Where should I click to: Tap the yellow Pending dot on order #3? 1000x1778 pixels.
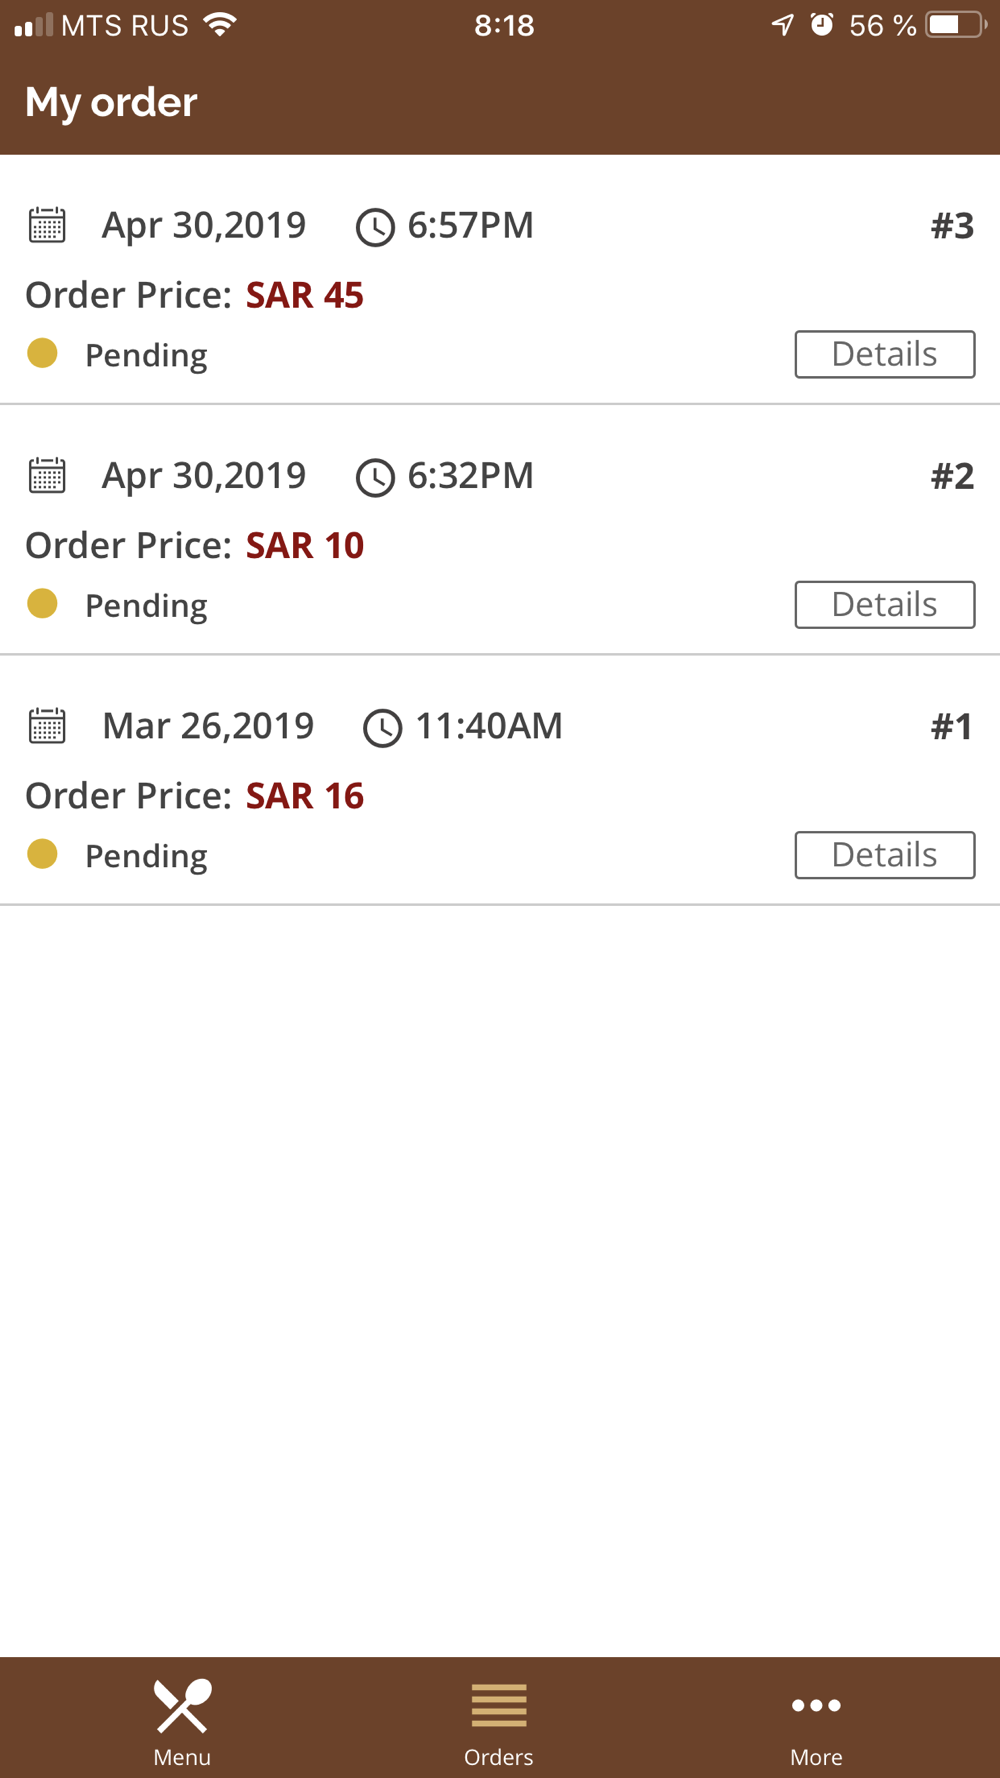[42, 353]
